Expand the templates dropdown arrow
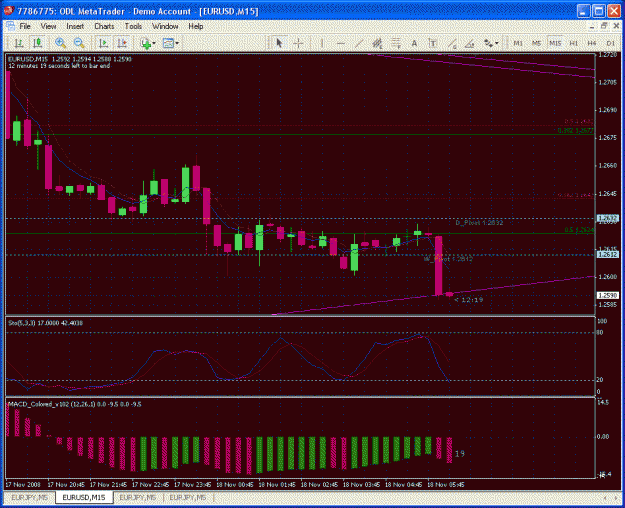 pos(177,43)
